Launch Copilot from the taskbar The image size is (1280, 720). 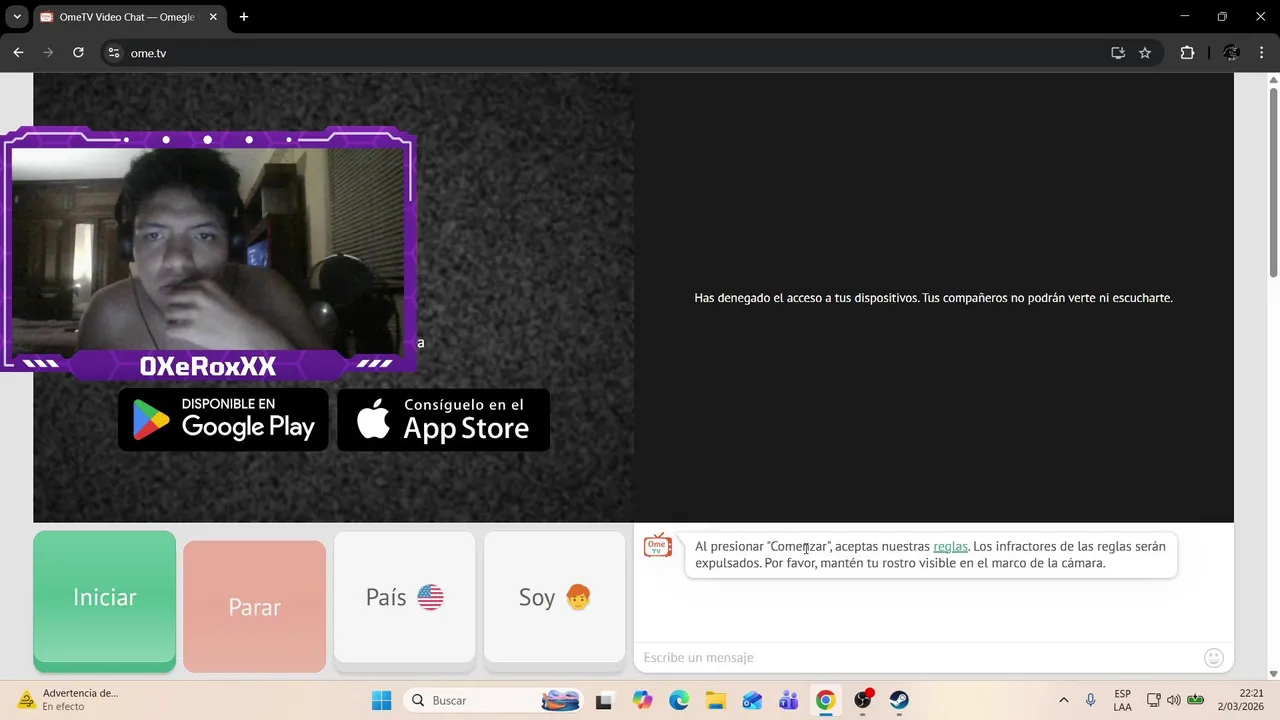(x=642, y=700)
